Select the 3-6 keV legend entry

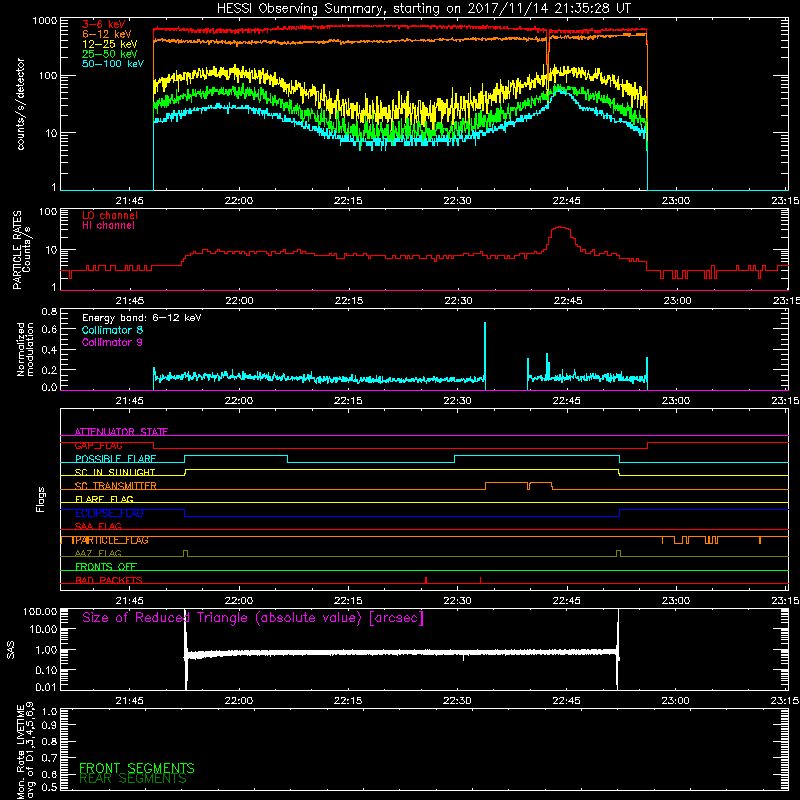click(x=104, y=24)
